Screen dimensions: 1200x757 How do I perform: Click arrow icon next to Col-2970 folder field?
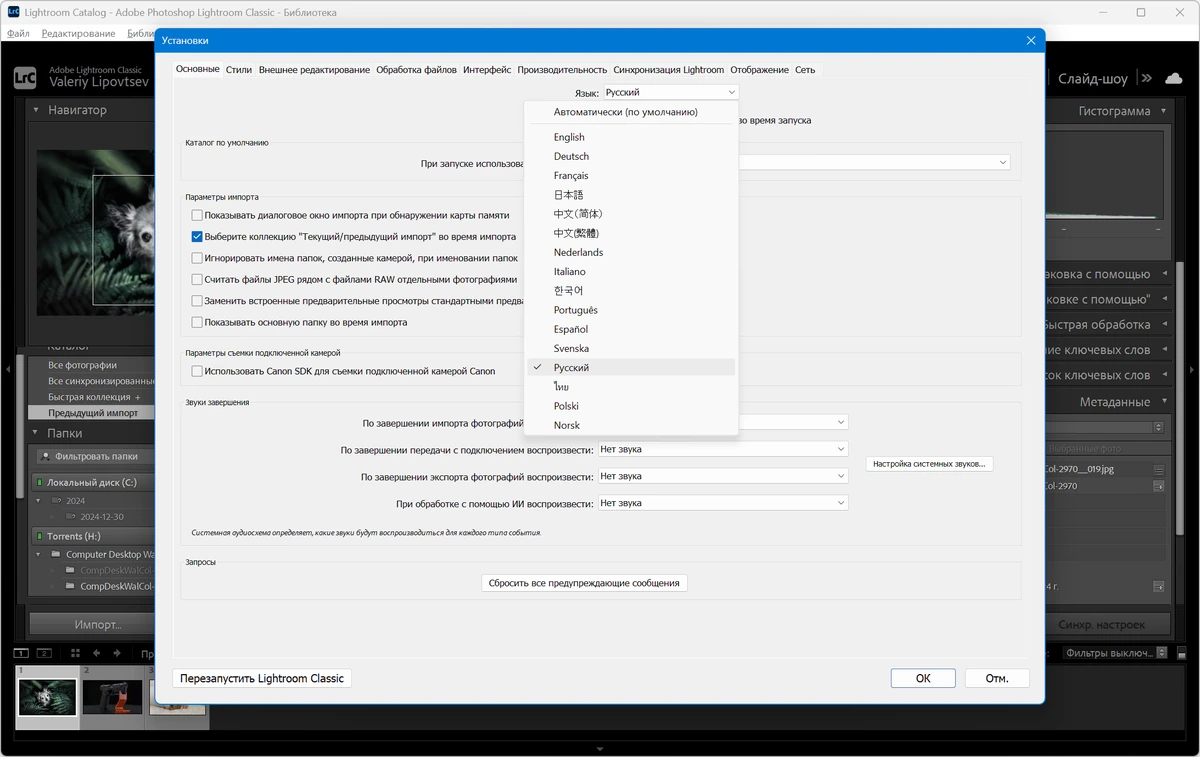1159,486
